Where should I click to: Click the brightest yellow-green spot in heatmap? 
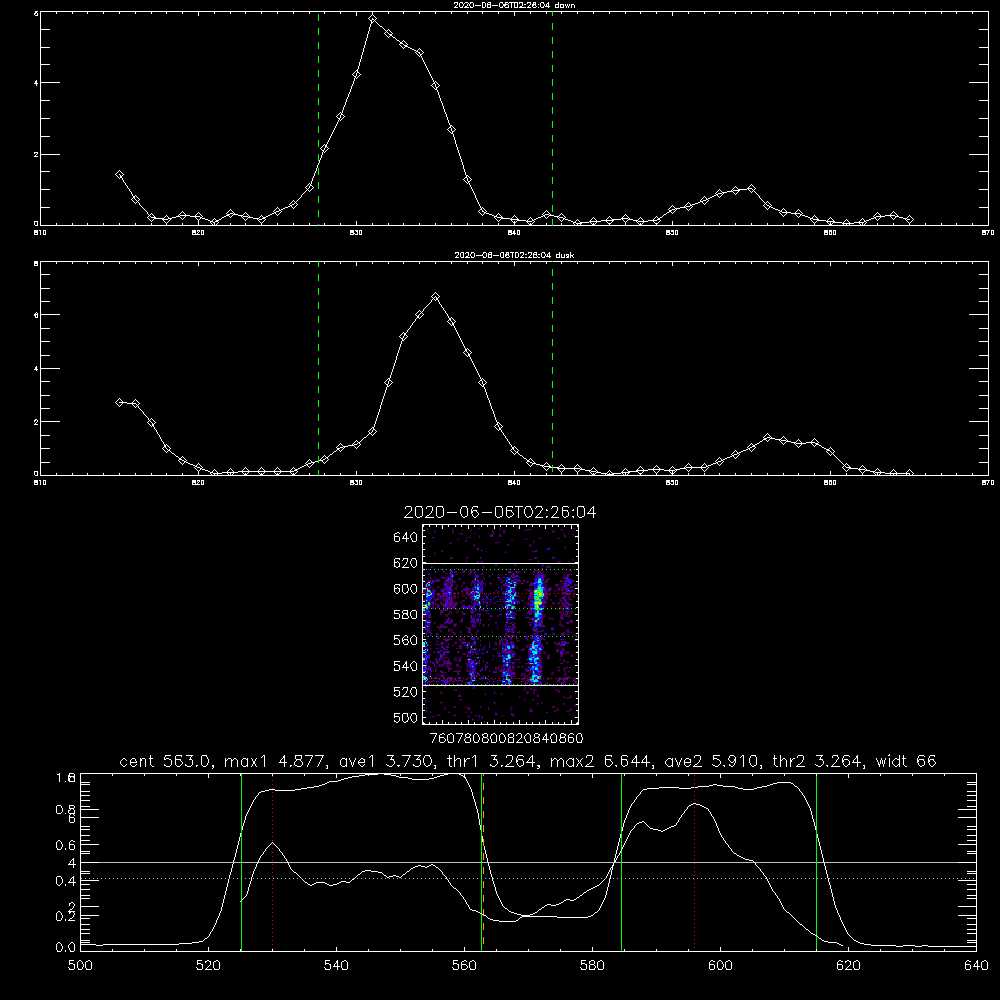(538, 596)
